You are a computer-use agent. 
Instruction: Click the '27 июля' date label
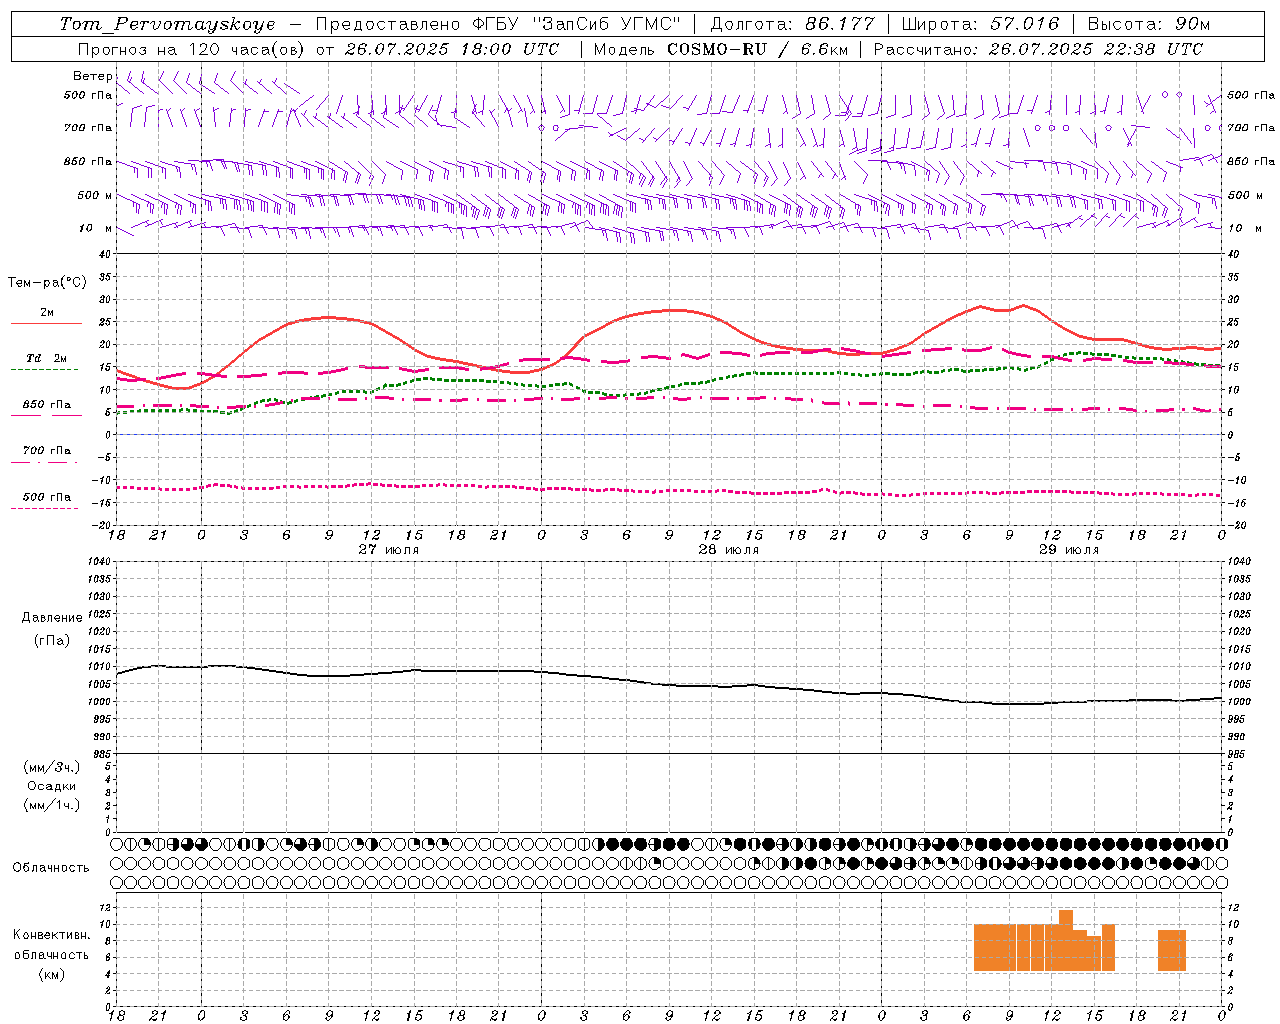[389, 549]
